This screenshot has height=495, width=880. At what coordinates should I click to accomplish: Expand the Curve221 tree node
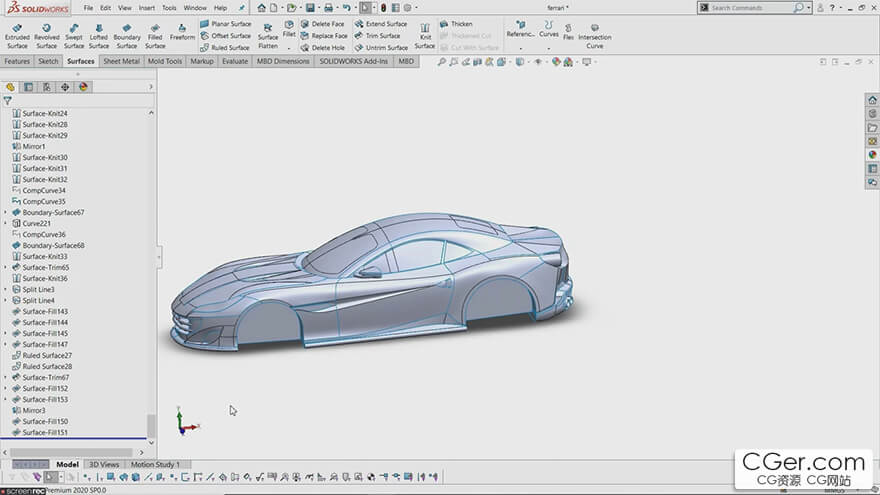(6, 223)
